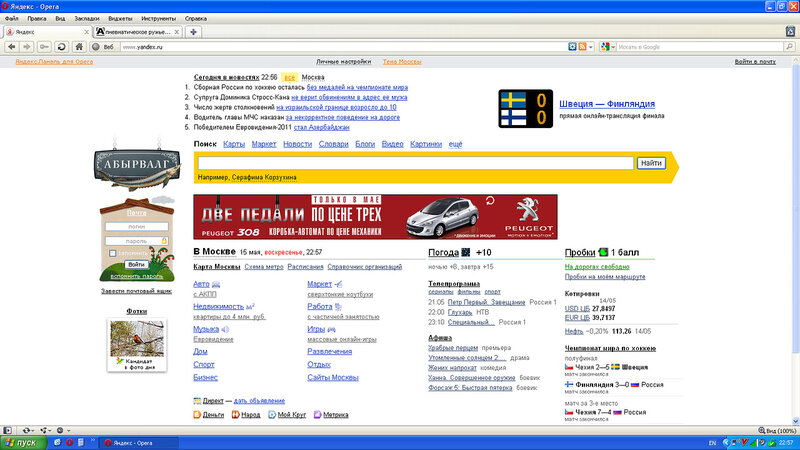Open the new tab plus button

coord(193,32)
